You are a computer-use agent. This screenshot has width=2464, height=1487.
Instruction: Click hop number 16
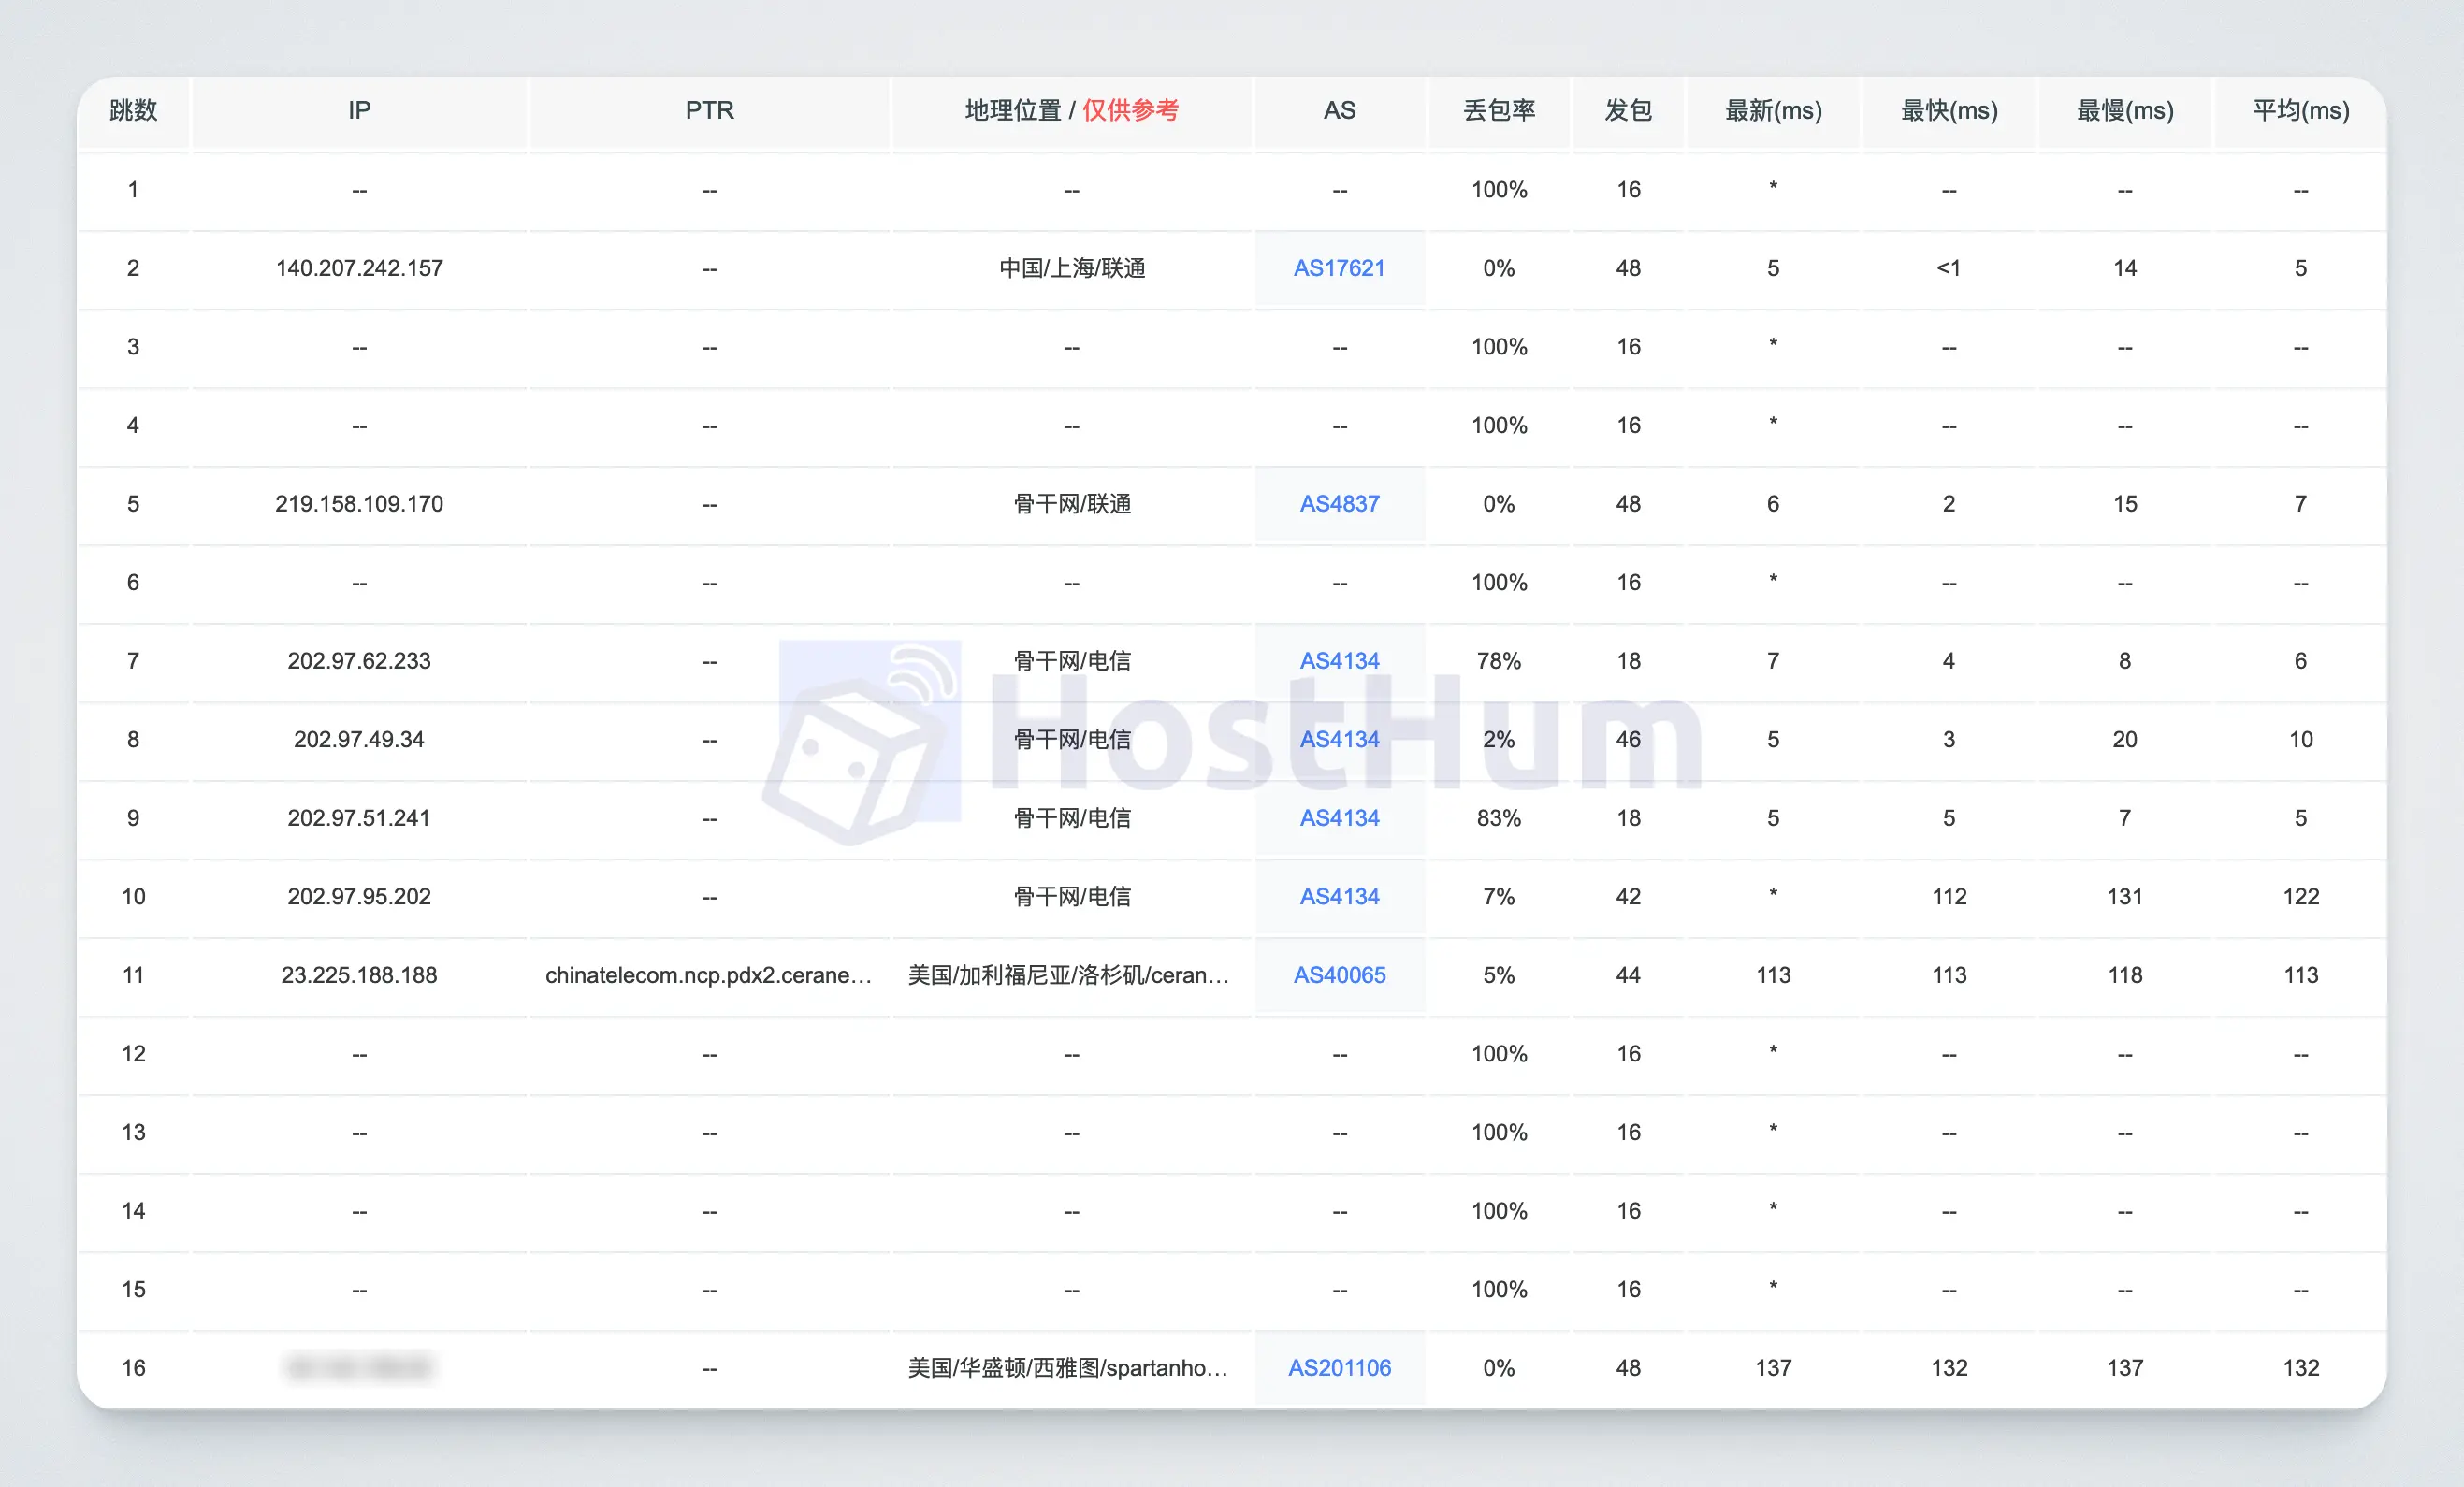tap(133, 1368)
